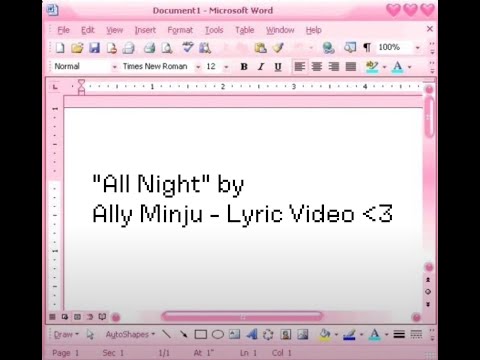Run Spelling and Grammar check

tap(188, 47)
